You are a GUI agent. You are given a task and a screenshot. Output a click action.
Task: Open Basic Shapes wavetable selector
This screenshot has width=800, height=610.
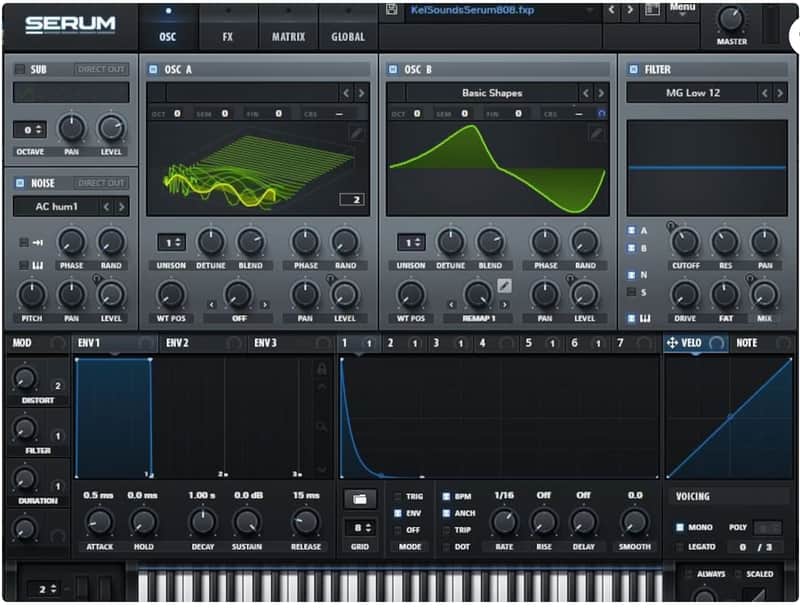coord(492,93)
